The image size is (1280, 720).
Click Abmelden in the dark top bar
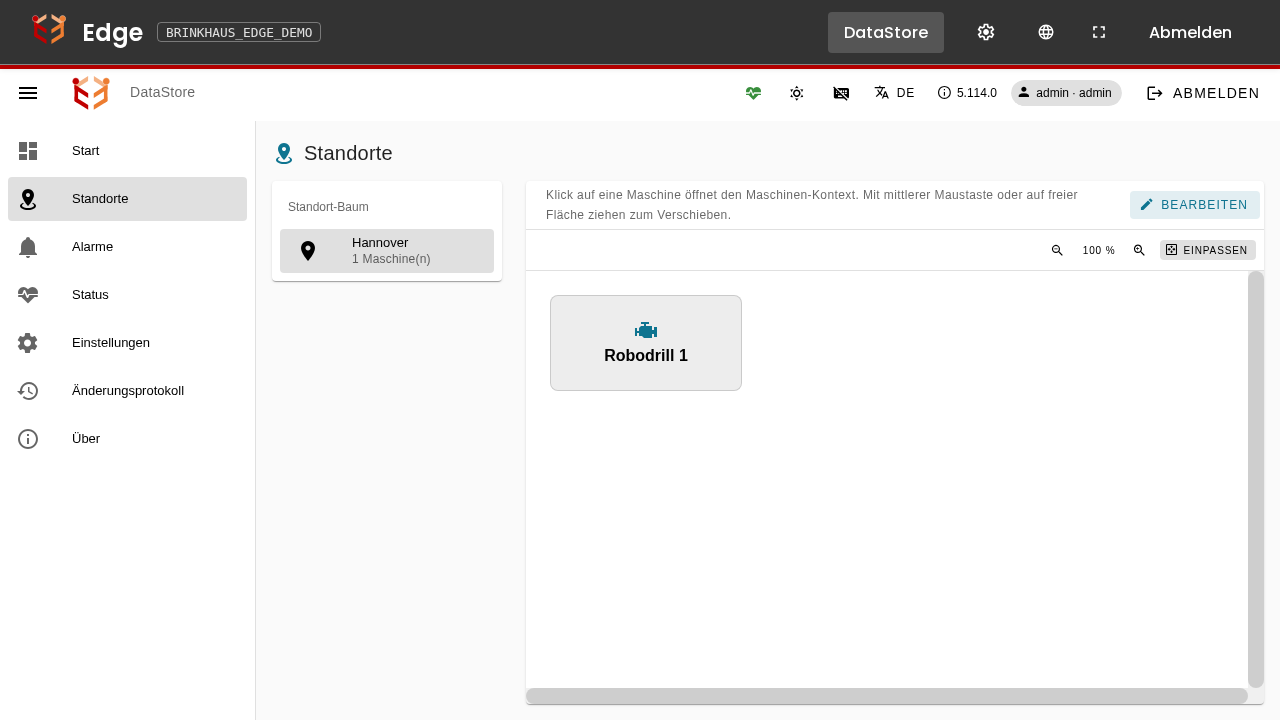1190,32
